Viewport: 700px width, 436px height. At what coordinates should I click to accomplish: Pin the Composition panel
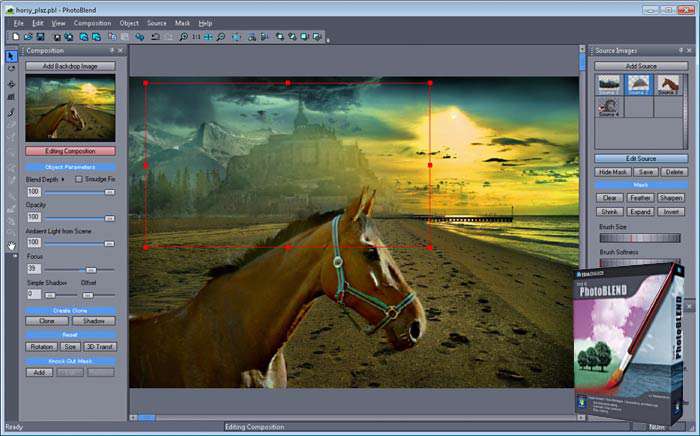click(x=112, y=50)
